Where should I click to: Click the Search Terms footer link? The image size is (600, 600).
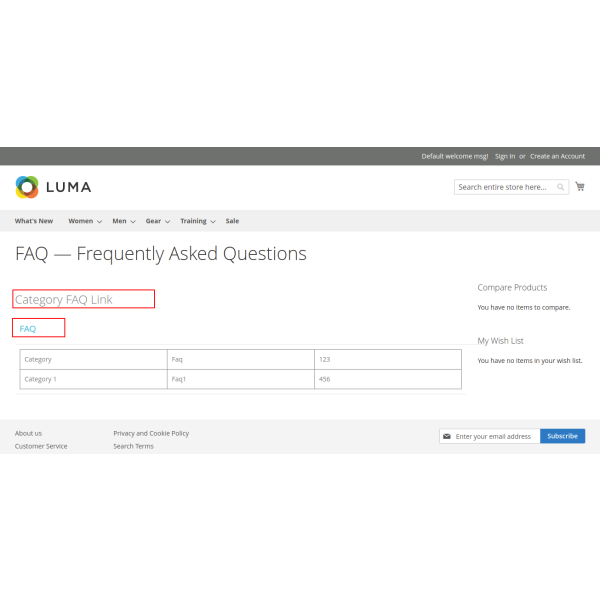pos(133,446)
